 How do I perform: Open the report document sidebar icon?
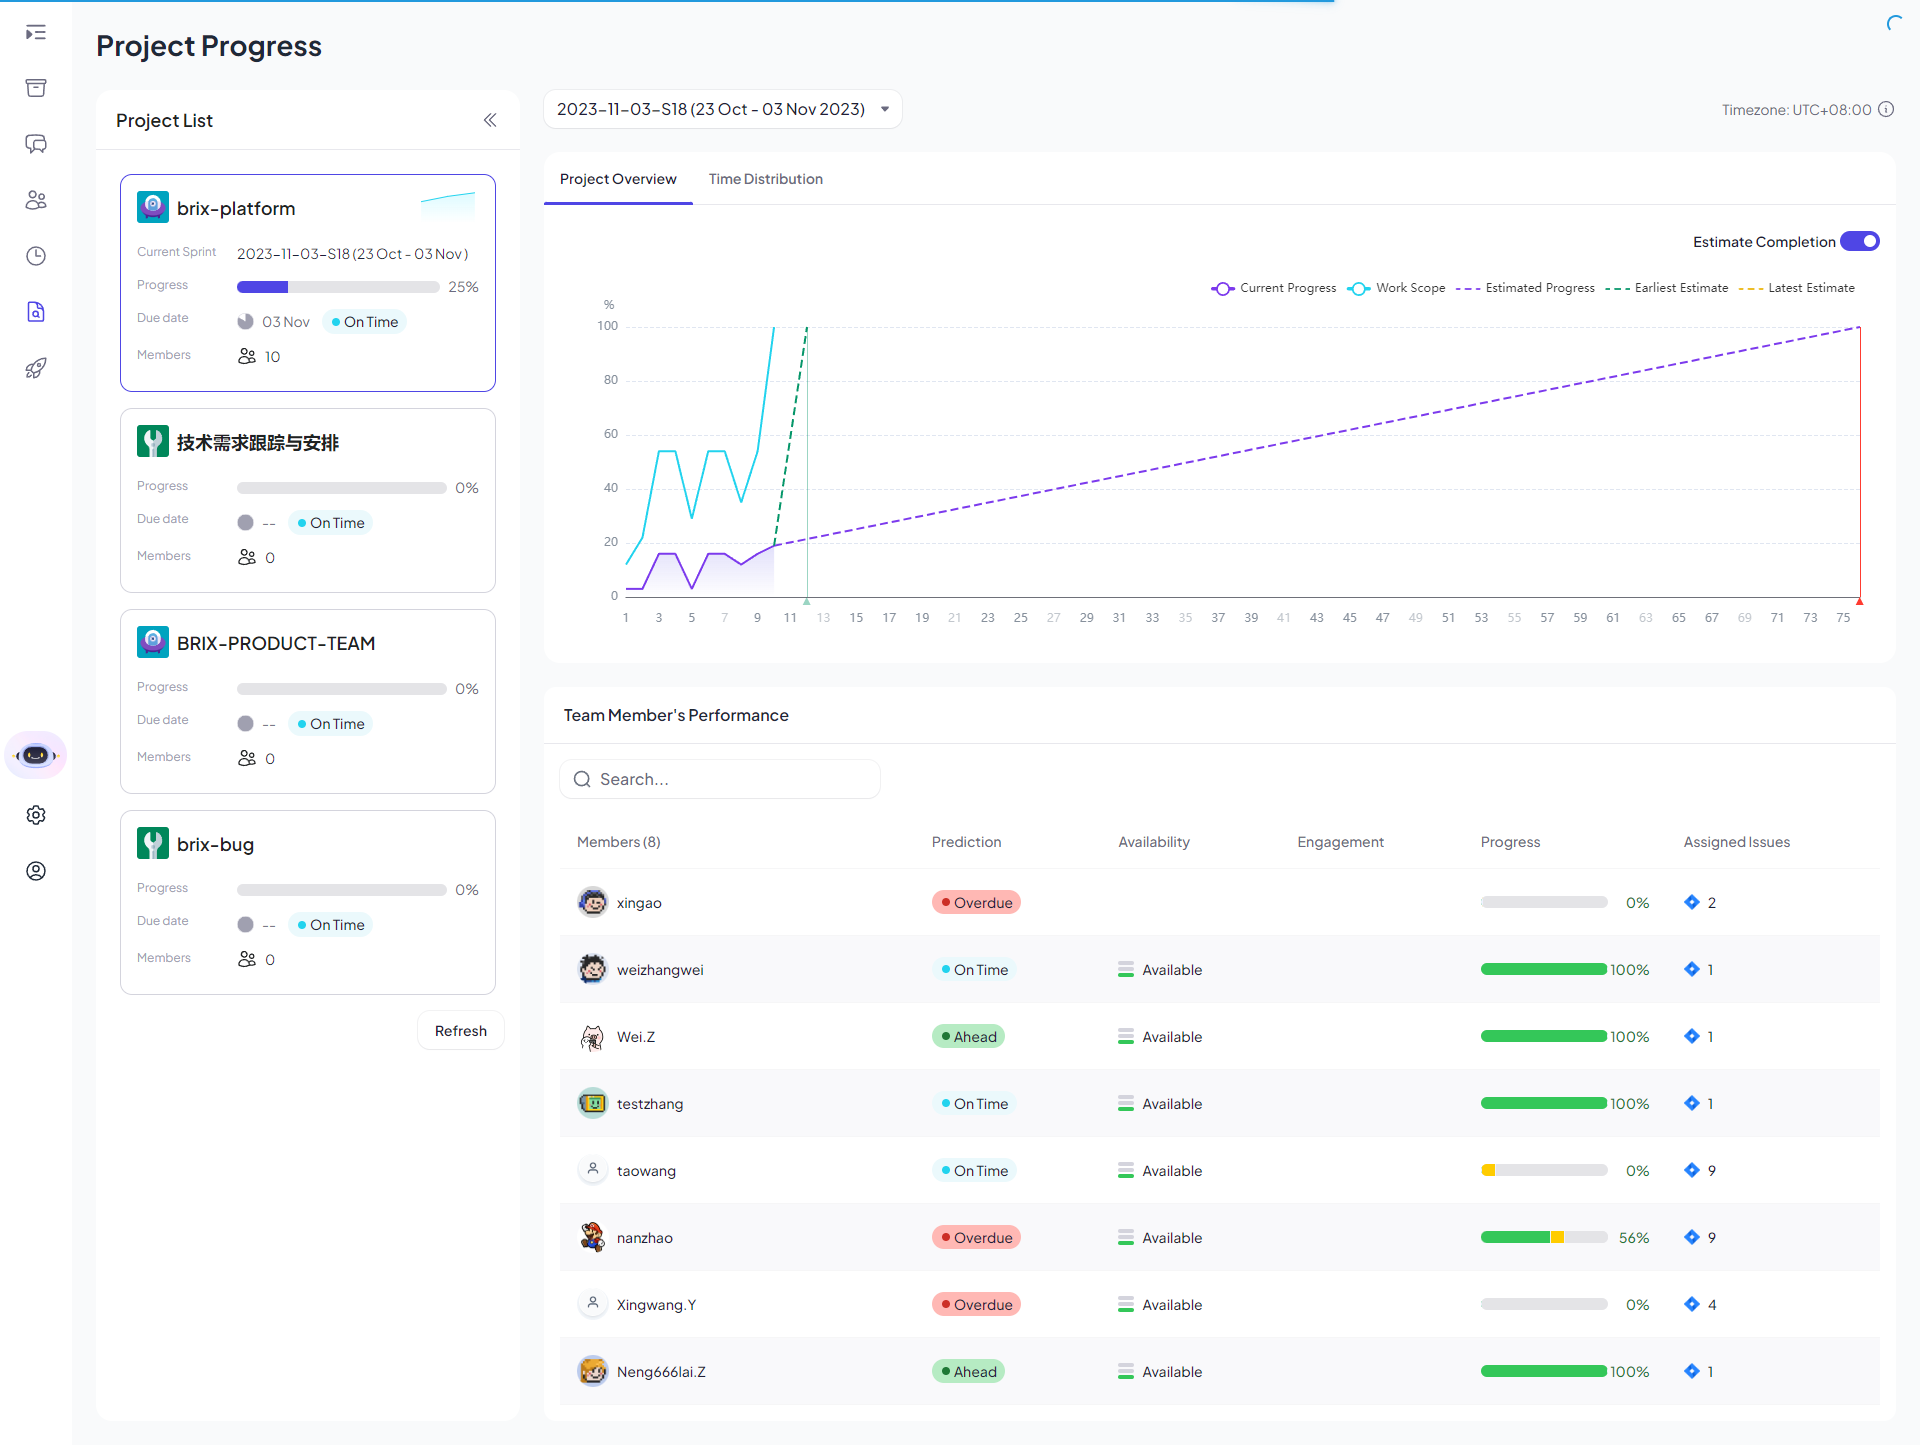pos(36,312)
